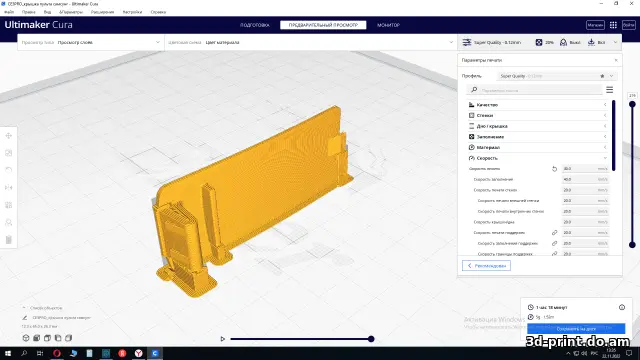This screenshot has height=360, width=640.
Task: Show print time info icon
Action: click(622, 307)
